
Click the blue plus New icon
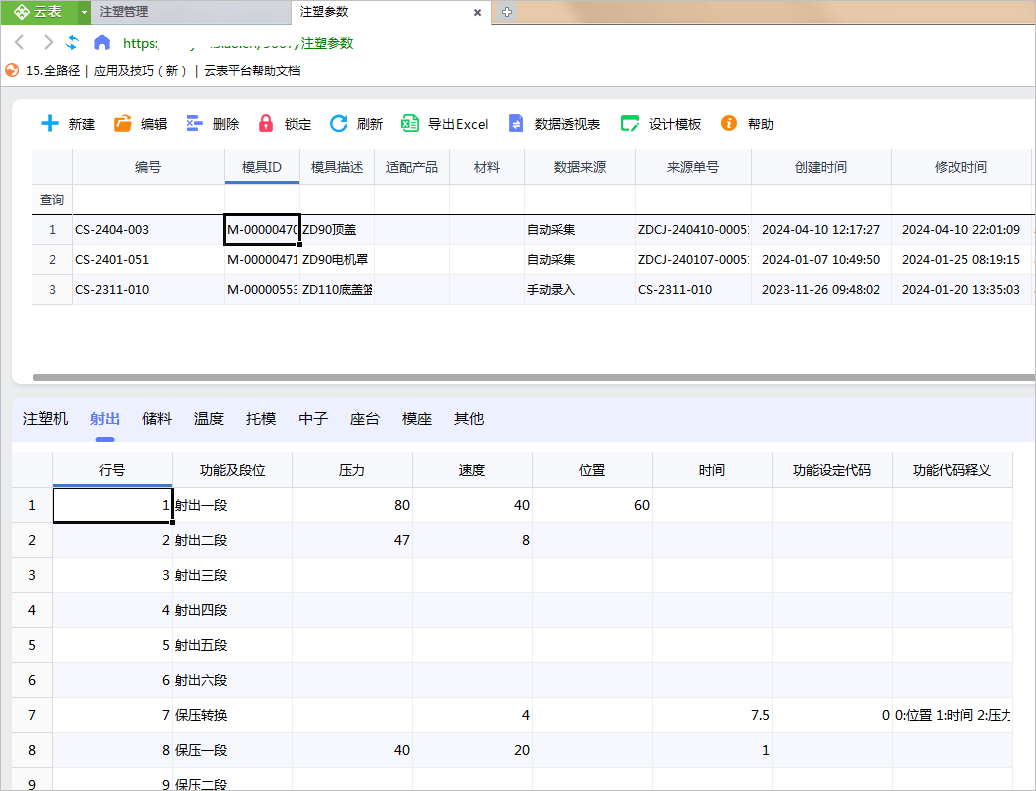tap(50, 124)
